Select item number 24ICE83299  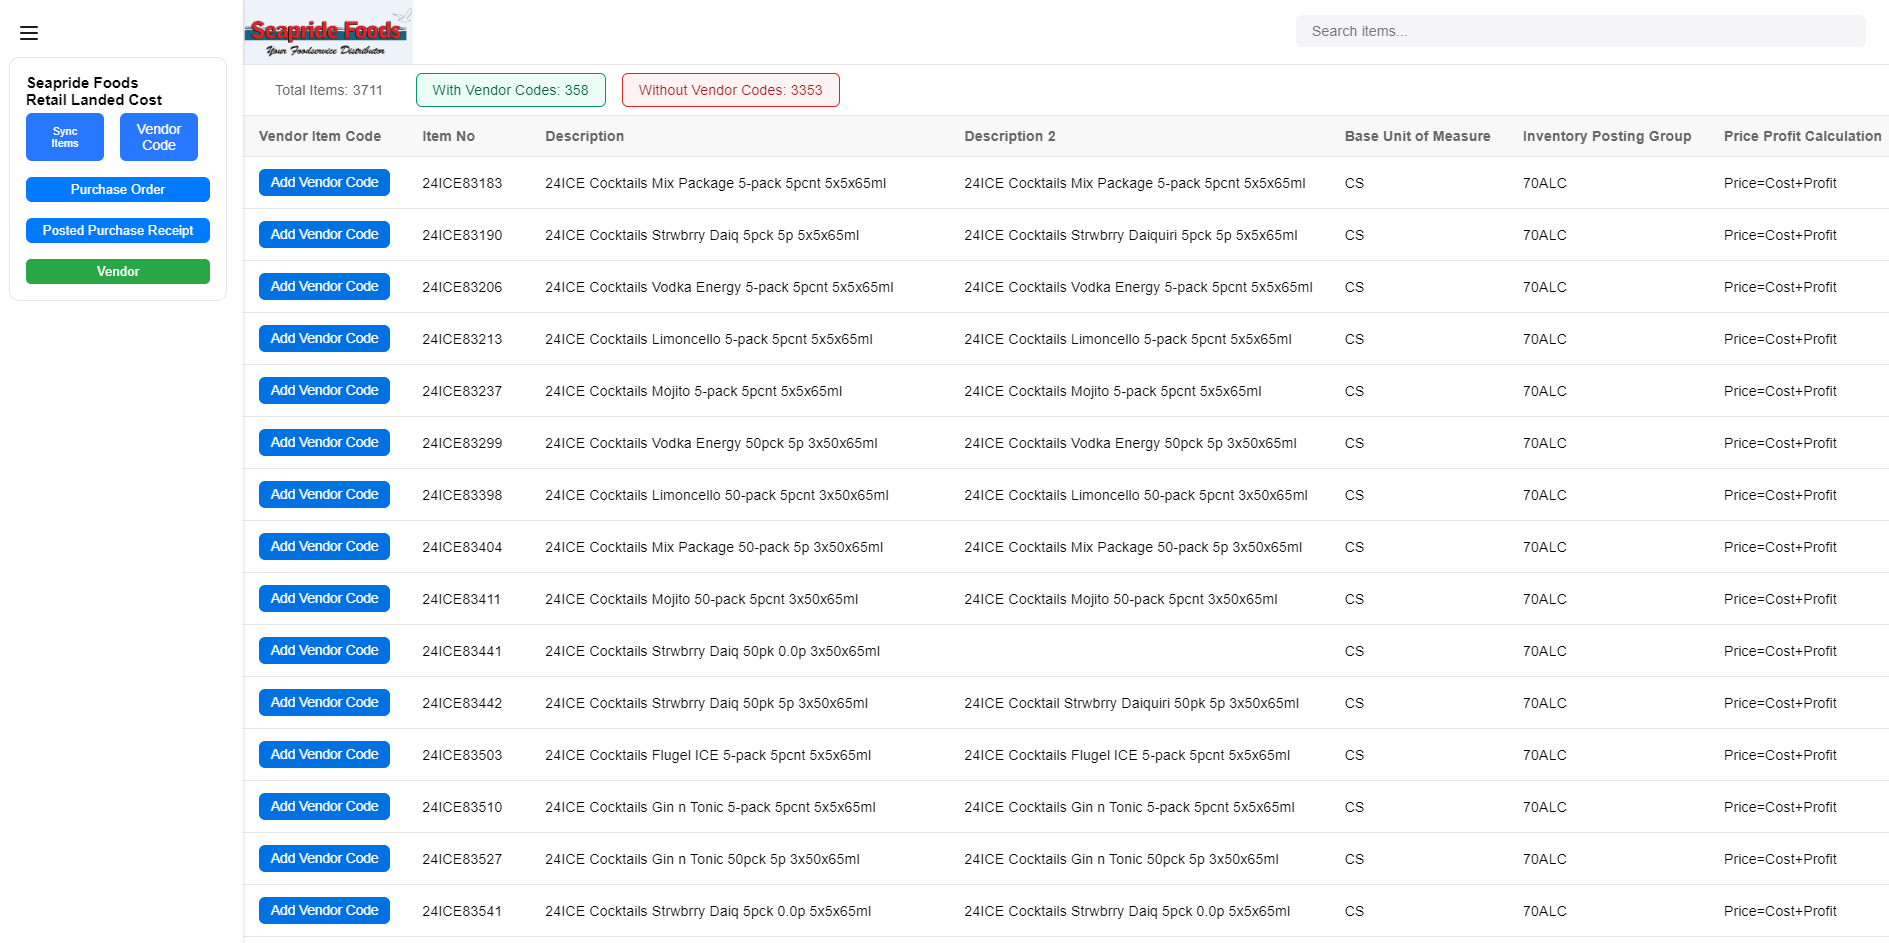(462, 443)
